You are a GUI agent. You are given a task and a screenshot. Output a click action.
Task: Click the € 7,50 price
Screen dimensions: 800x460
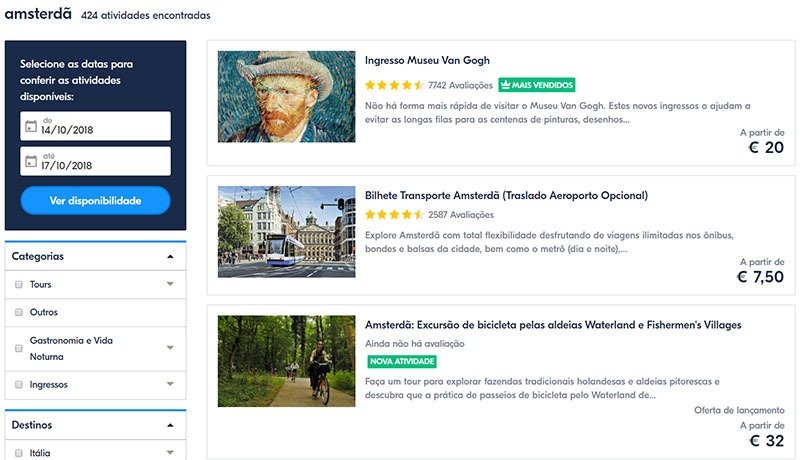[760, 277]
